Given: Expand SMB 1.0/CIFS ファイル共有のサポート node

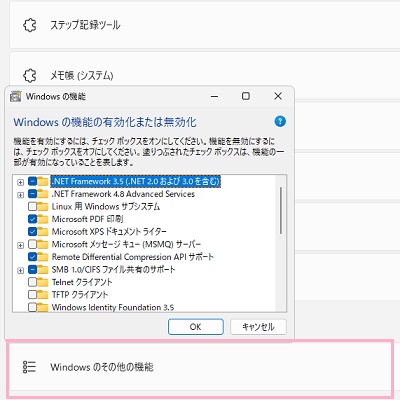Looking at the screenshot, I should point(21,270).
